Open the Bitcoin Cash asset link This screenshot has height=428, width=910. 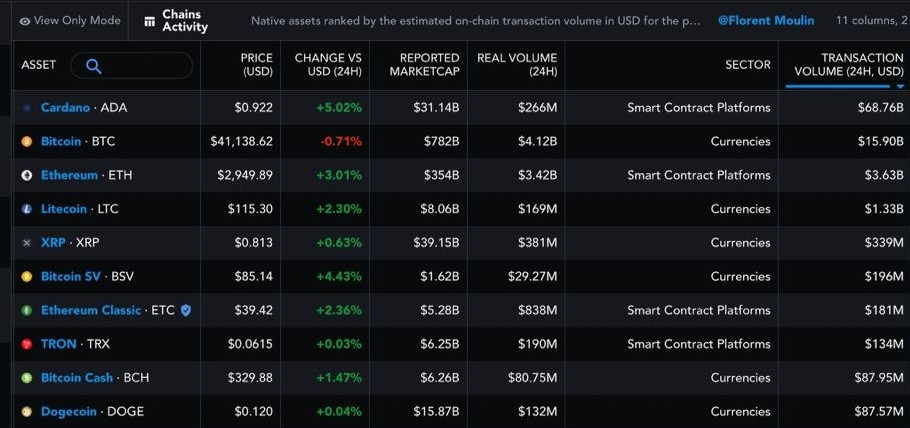[77, 378]
